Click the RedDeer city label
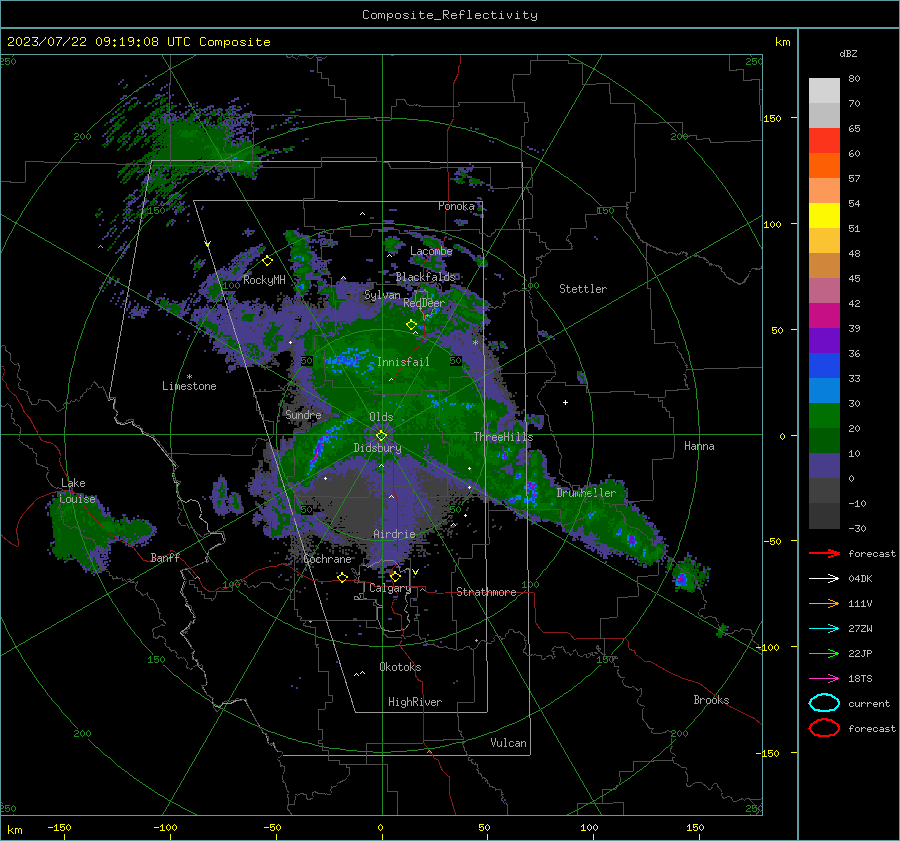 (x=424, y=303)
